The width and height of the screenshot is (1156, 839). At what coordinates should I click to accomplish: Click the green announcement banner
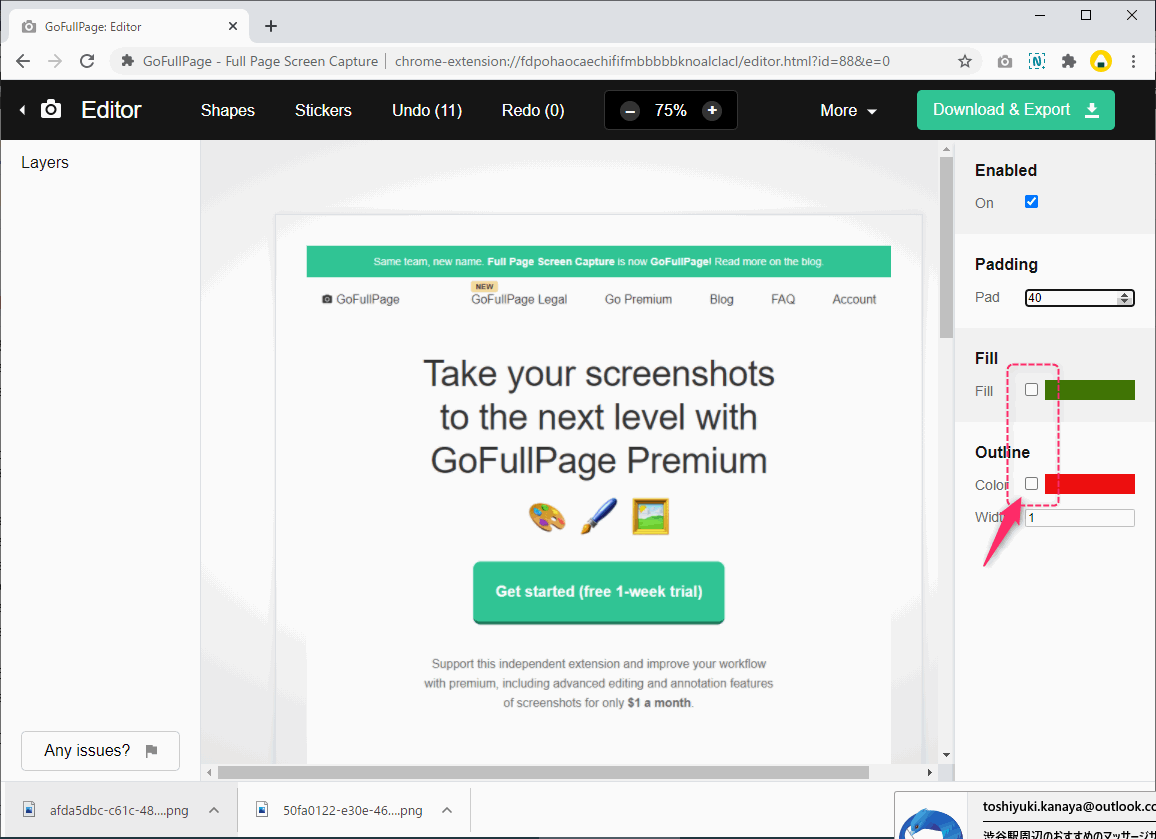[x=599, y=262]
